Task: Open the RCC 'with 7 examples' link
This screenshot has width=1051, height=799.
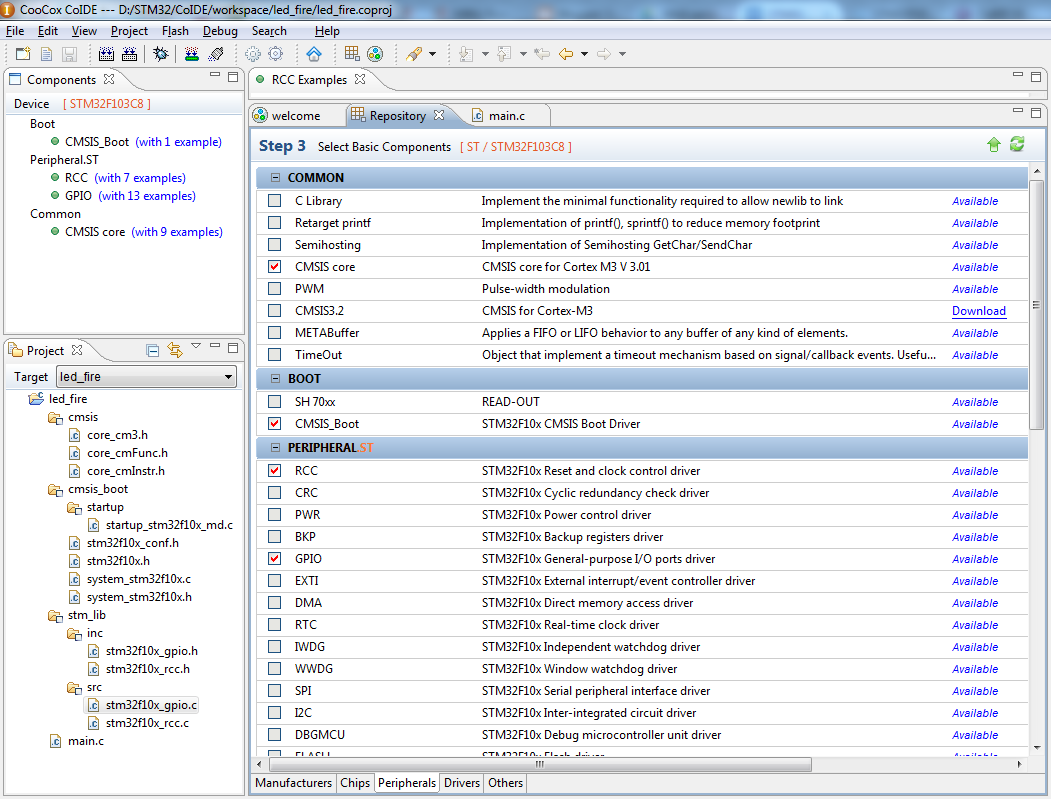Action: coord(140,178)
